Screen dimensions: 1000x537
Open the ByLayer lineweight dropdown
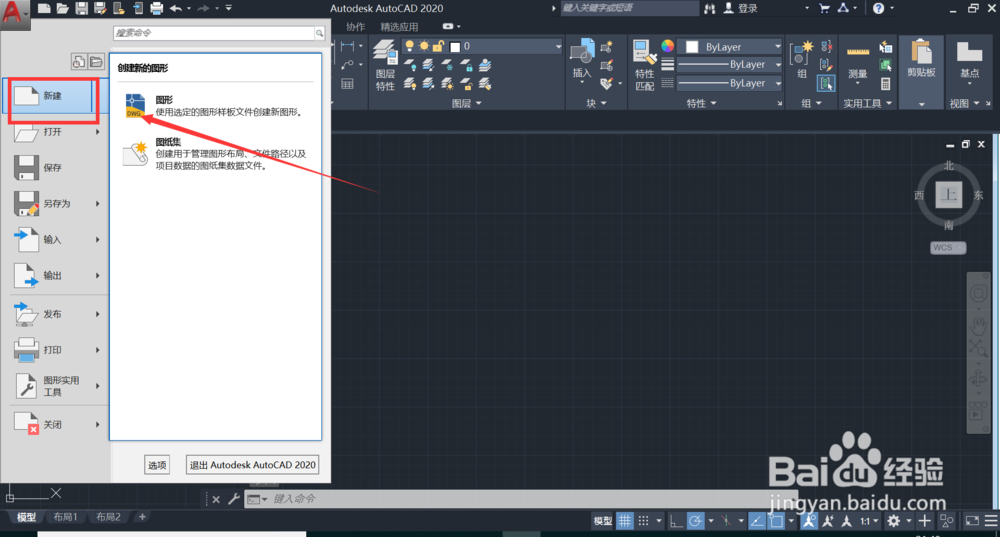(x=730, y=65)
